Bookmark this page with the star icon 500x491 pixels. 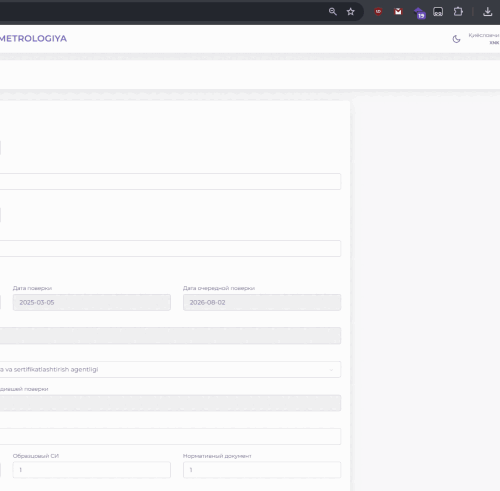(x=350, y=12)
